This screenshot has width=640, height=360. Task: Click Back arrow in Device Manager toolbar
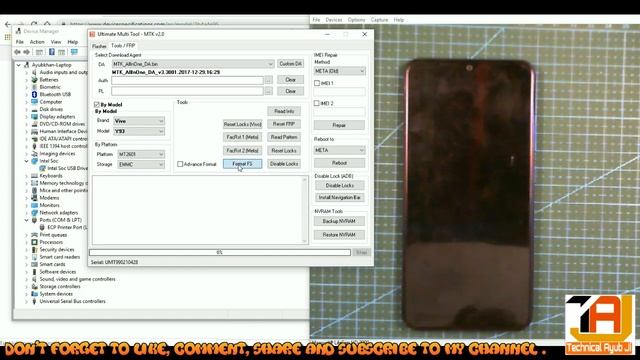(x=17, y=52)
